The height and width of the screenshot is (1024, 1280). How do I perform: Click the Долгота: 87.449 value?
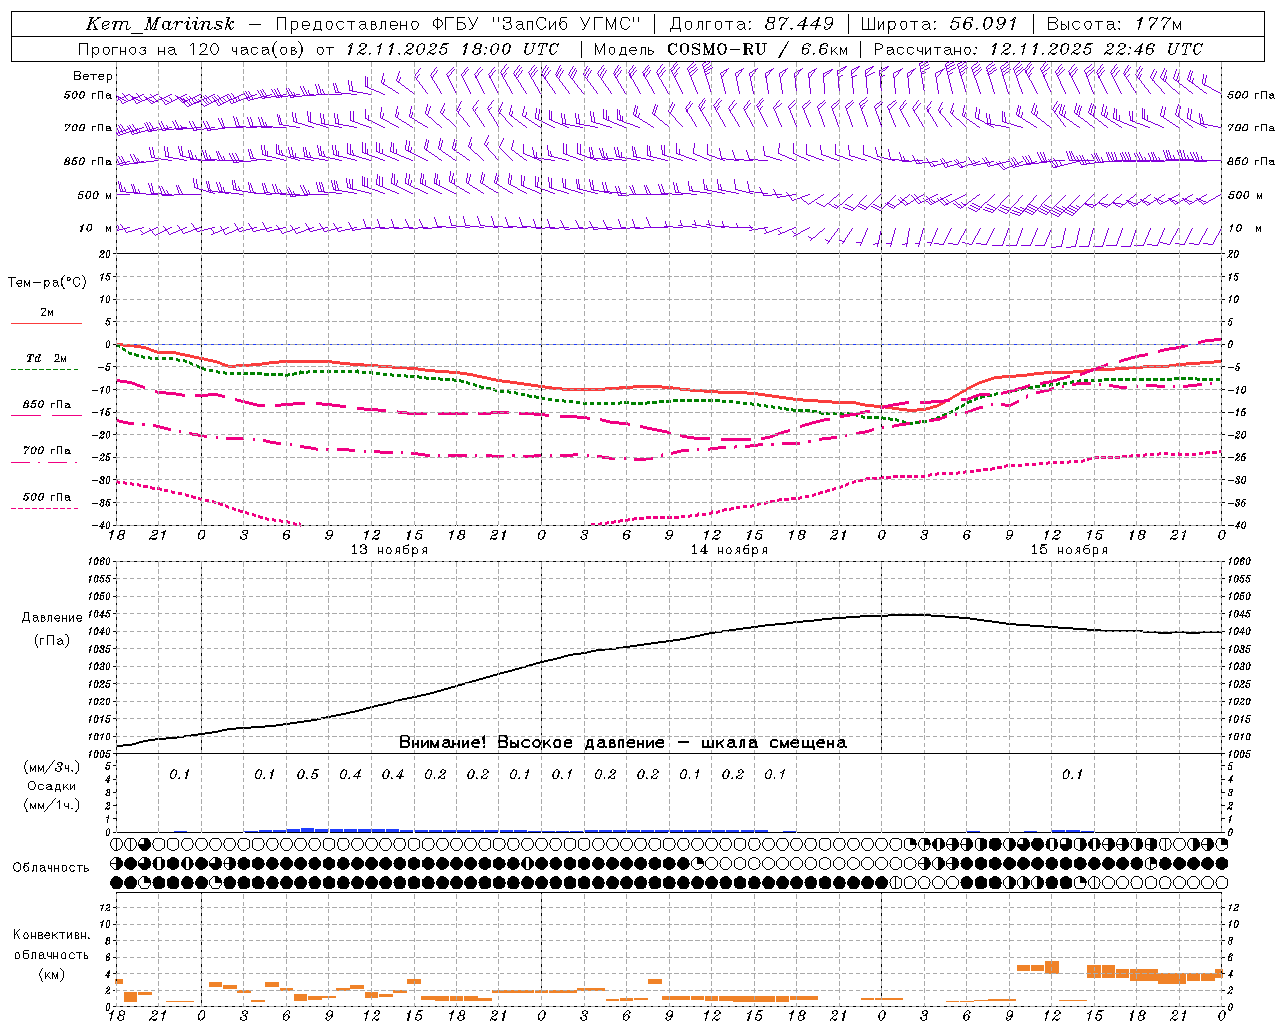tap(751, 24)
